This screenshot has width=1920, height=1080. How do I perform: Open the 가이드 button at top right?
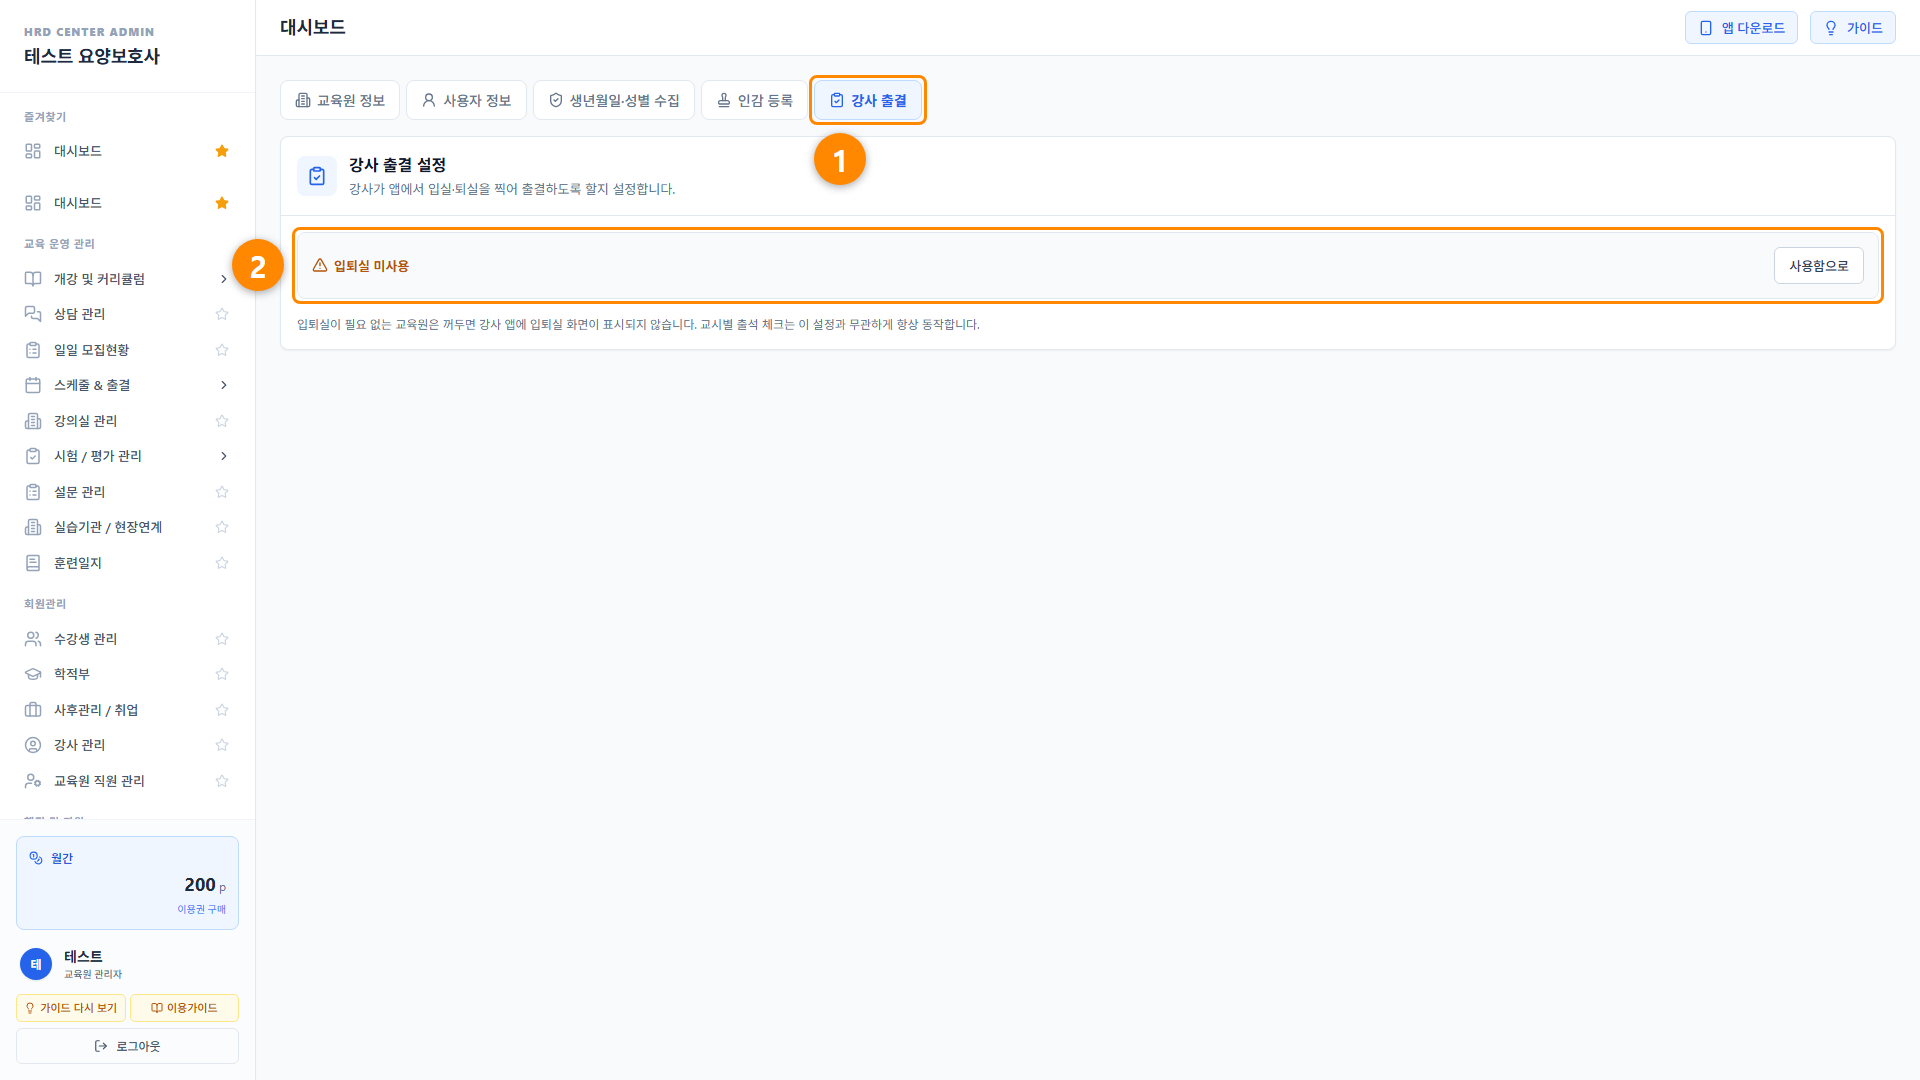(1852, 28)
